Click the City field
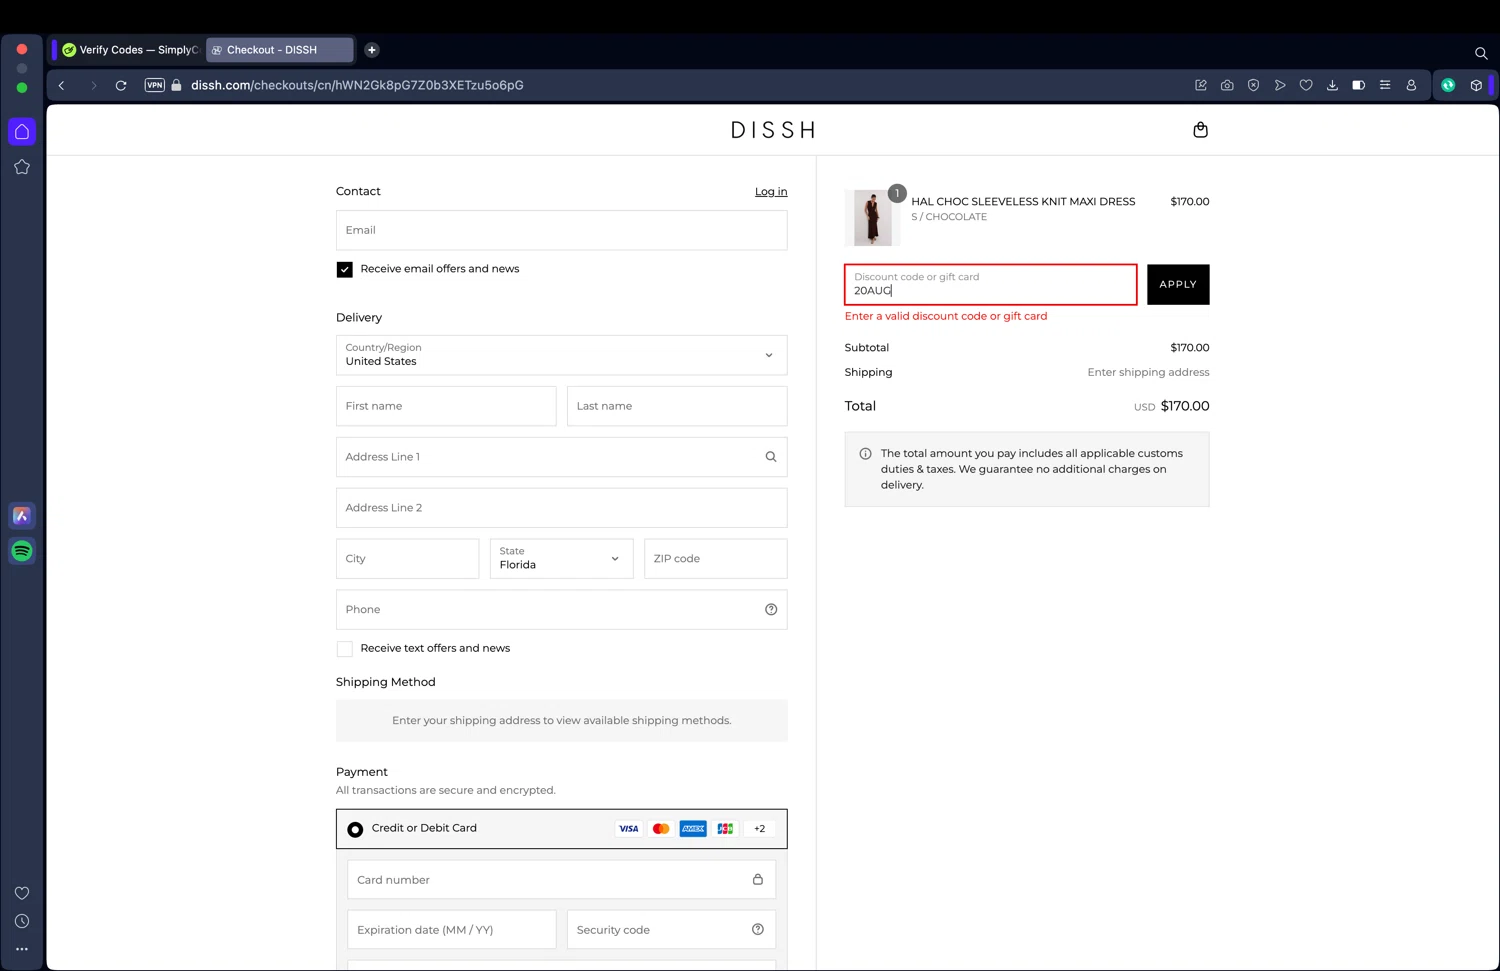The width and height of the screenshot is (1500, 971). click(408, 559)
